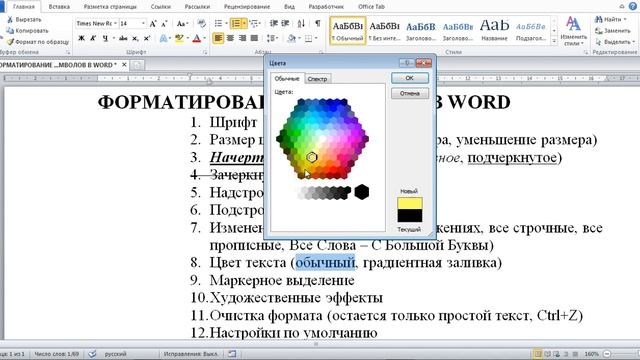Decrease font size with shrink font icon
The height and width of the screenshot is (360, 640).
pos(164,24)
